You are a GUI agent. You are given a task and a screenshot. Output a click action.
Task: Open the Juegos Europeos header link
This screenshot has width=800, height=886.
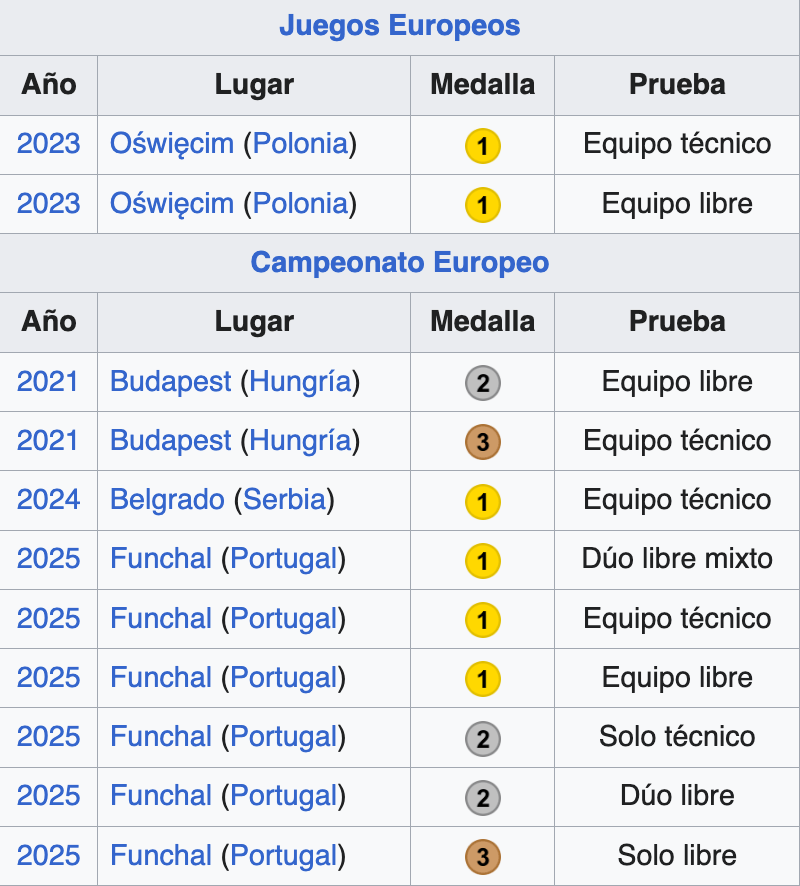[x=399, y=25]
